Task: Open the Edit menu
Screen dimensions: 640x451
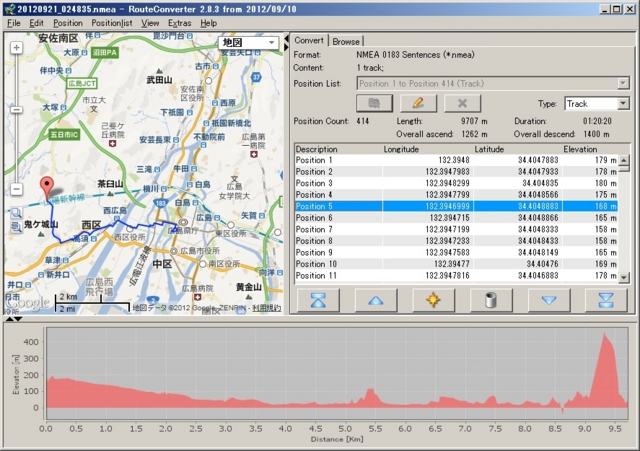Action: click(x=36, y=23)
